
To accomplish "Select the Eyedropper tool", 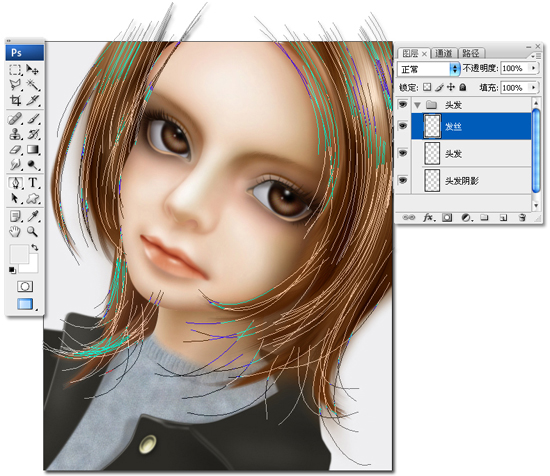I will 33,216.
